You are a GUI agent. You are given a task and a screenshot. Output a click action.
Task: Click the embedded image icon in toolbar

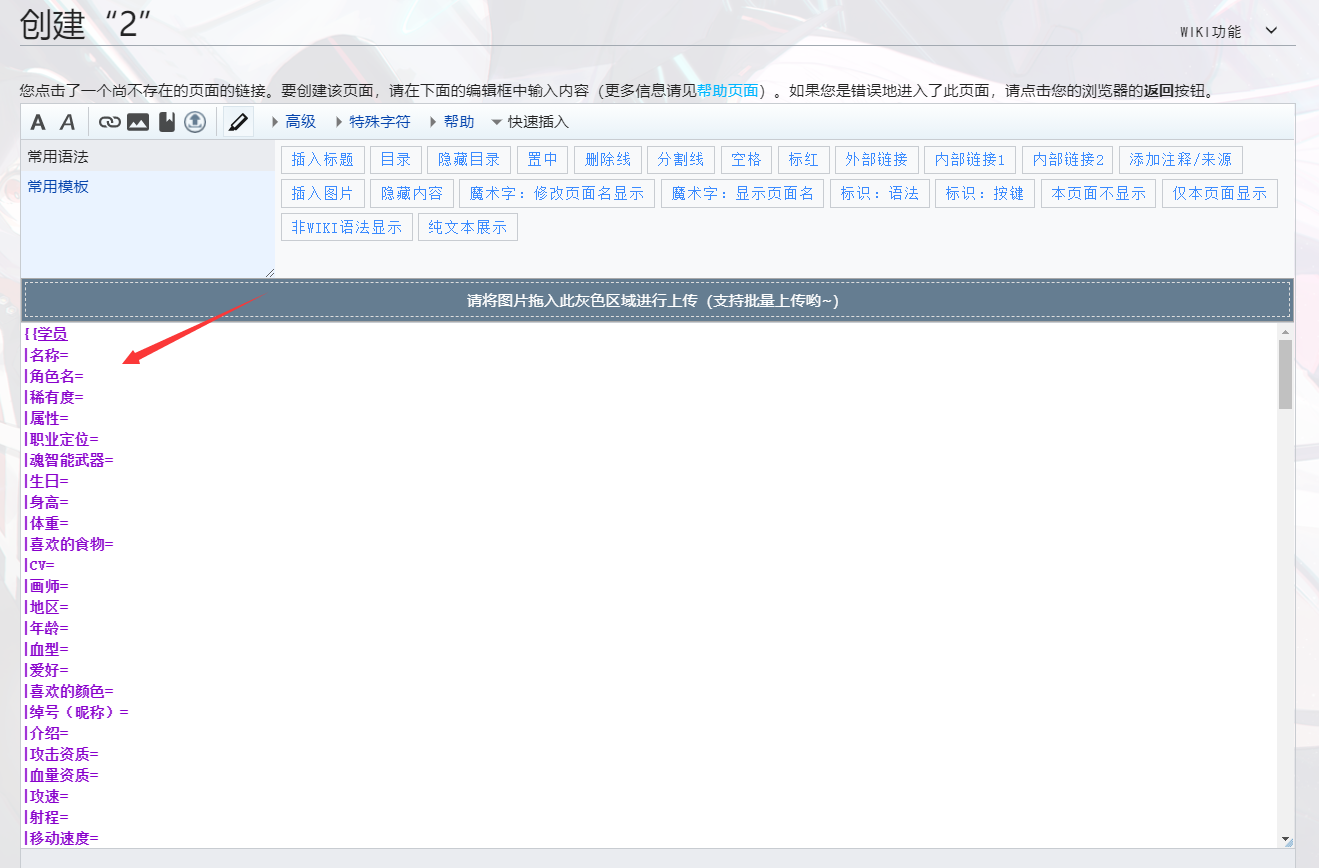tap(136, 121)
